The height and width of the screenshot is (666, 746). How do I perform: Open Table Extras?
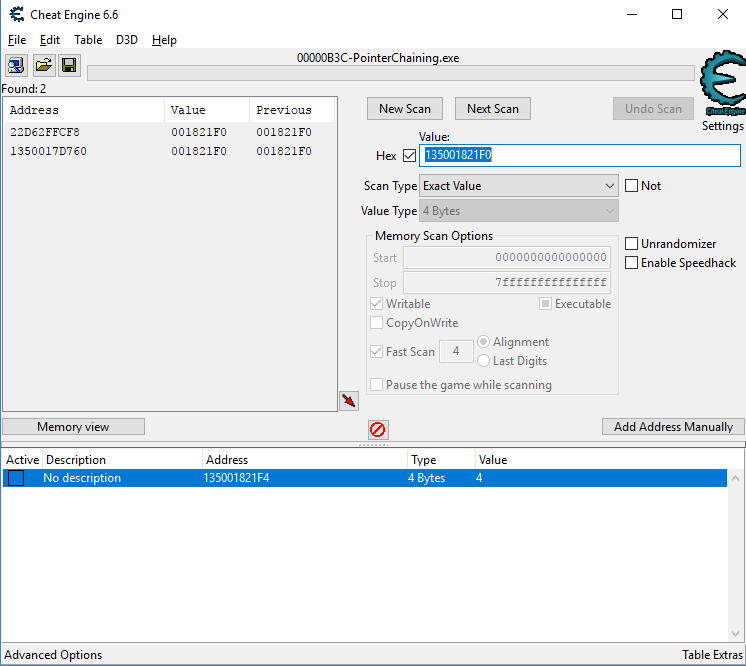coord(712,655)
